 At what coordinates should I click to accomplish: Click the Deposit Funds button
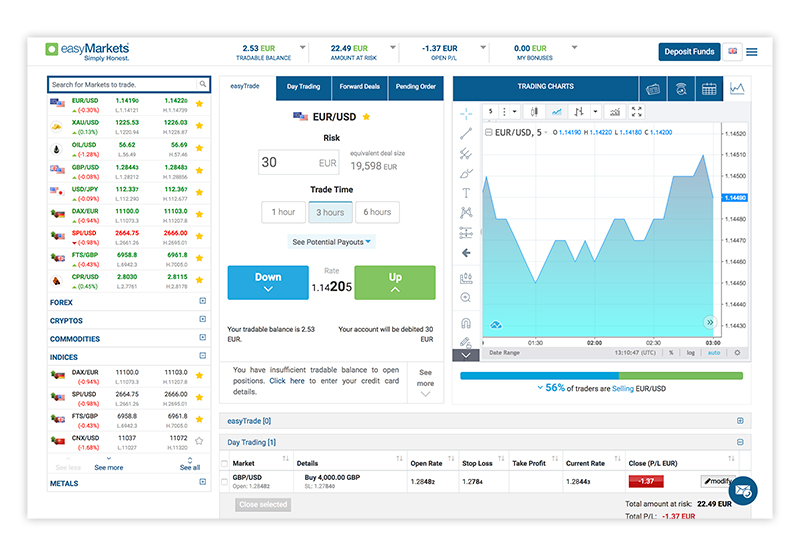click(689, 52)
